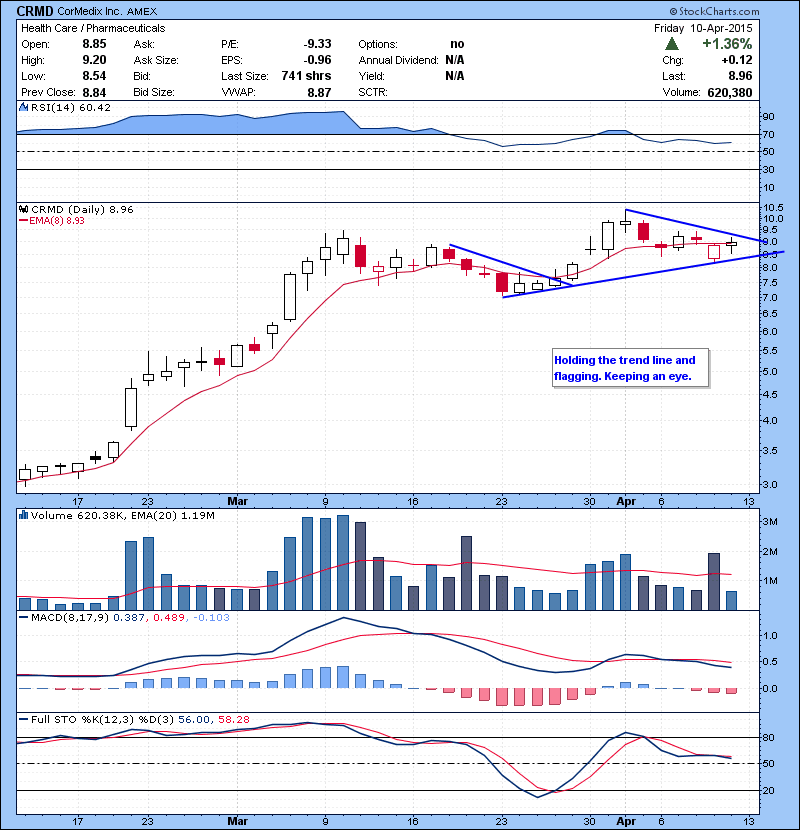The image size is (800, 830).
Task: Click the CRMD (Daily) 8.96 legend label
Action: (83, 209)
